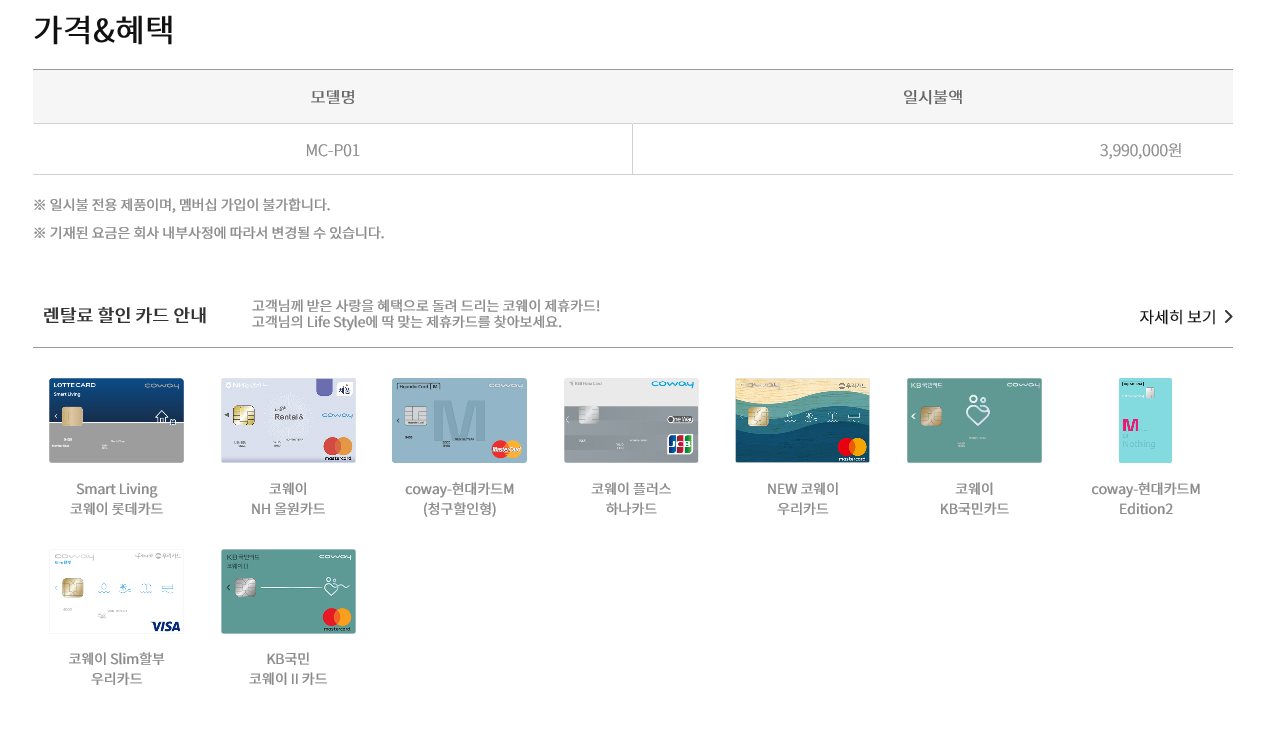Select the NH 올원카드 card image

(x=288, y=420)
